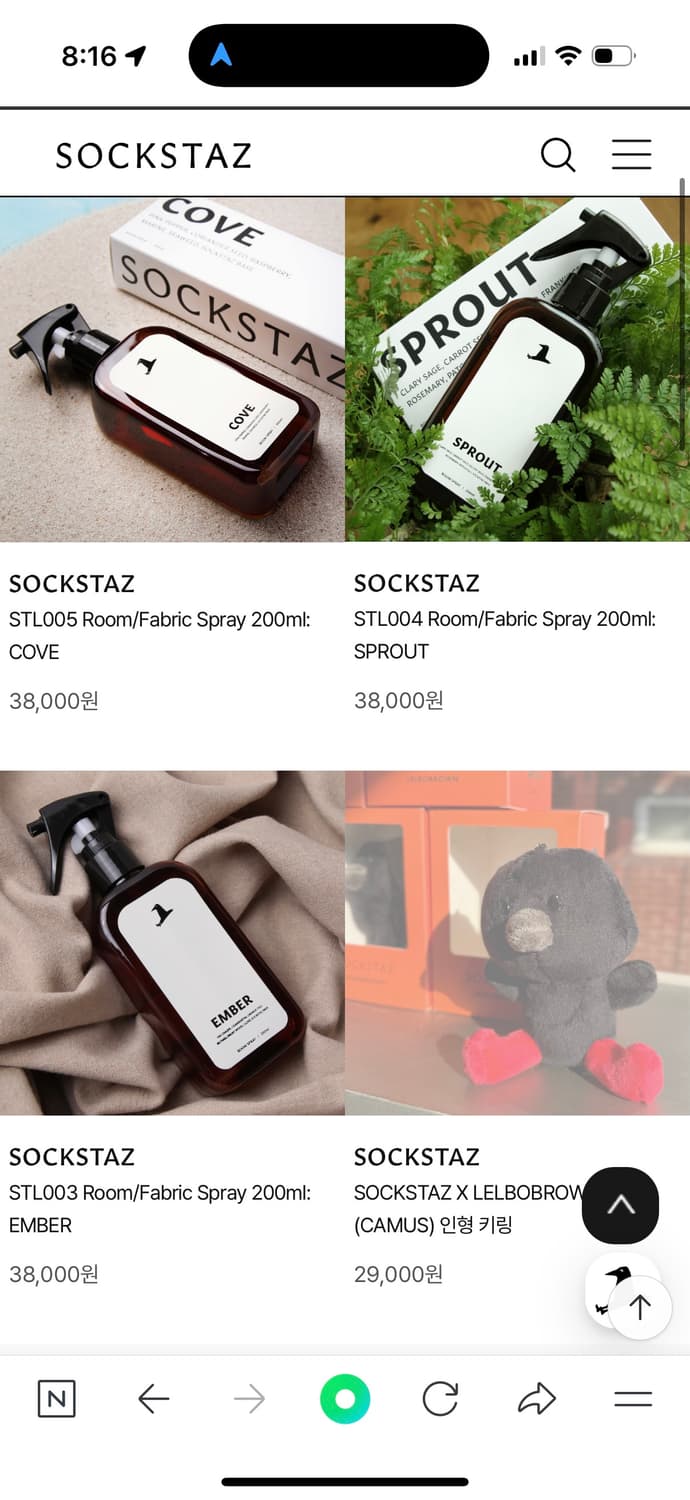Tap the white arrow-up scroll-to-top button

pyautogui.click(x=640, y=1307)
